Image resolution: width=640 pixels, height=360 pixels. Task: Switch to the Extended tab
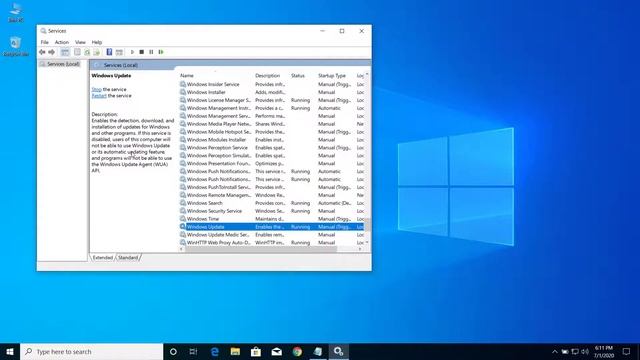pos(102,258)
